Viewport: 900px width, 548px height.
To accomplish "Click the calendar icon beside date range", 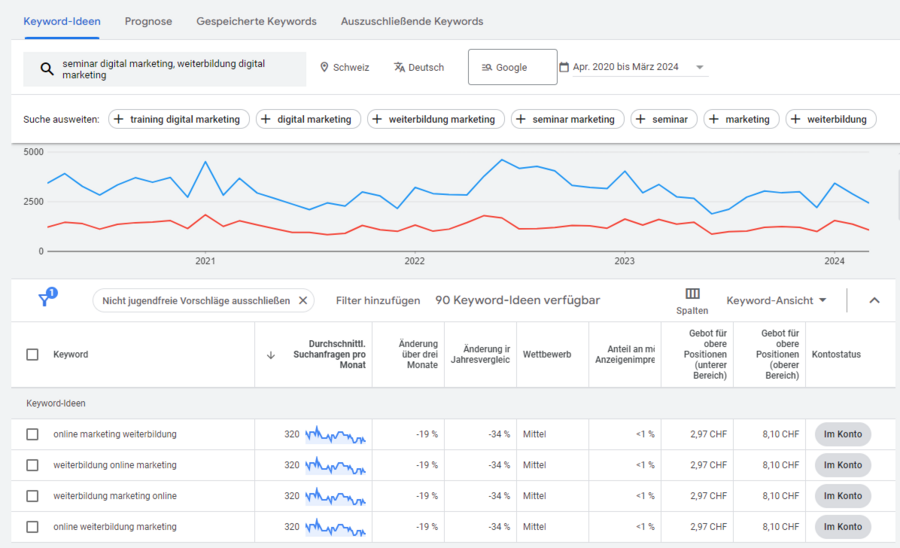I will pyautogui.click(x=564, y=68).
